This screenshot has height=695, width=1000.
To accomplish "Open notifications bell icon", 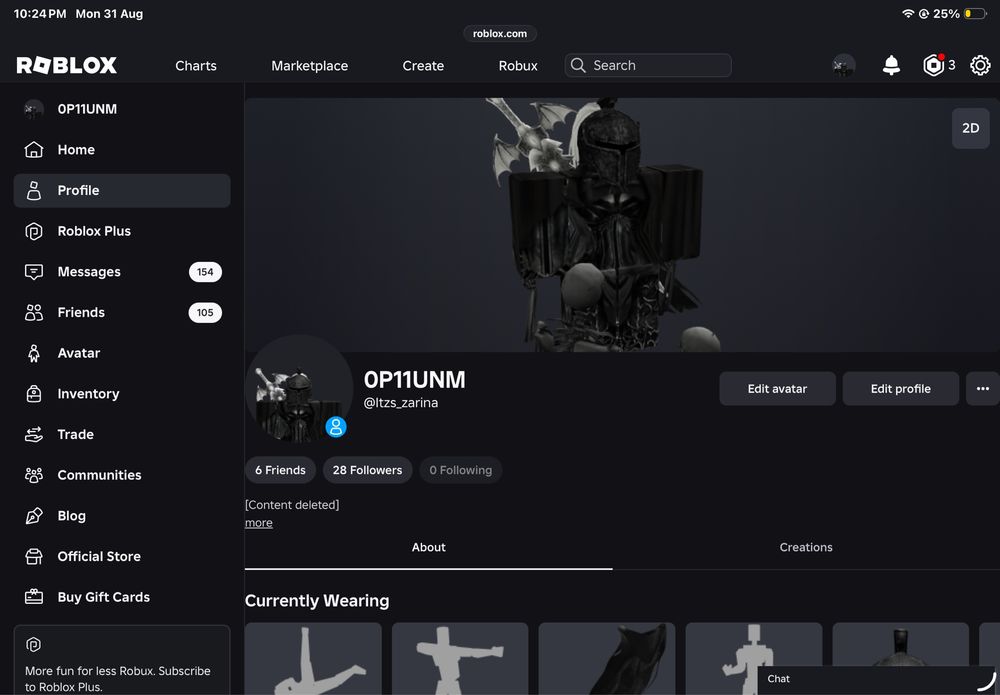I will 891,65.
